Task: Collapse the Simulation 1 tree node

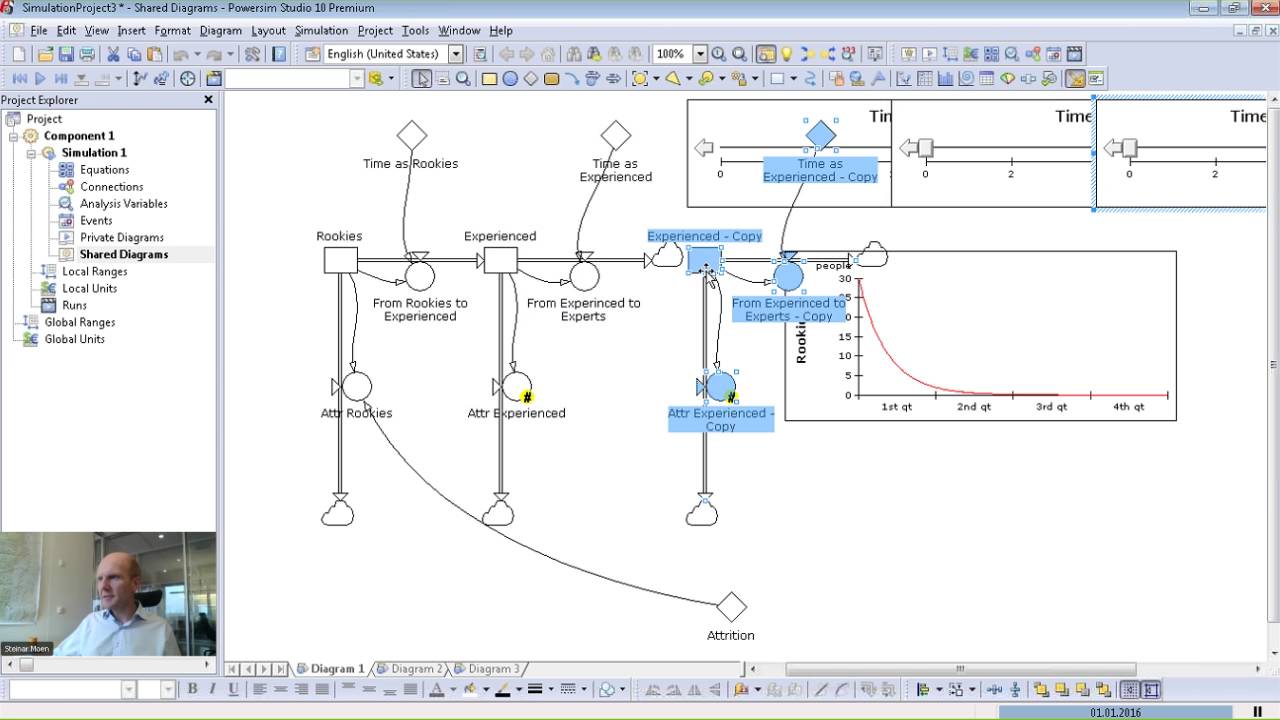Action: pos(32,153)
